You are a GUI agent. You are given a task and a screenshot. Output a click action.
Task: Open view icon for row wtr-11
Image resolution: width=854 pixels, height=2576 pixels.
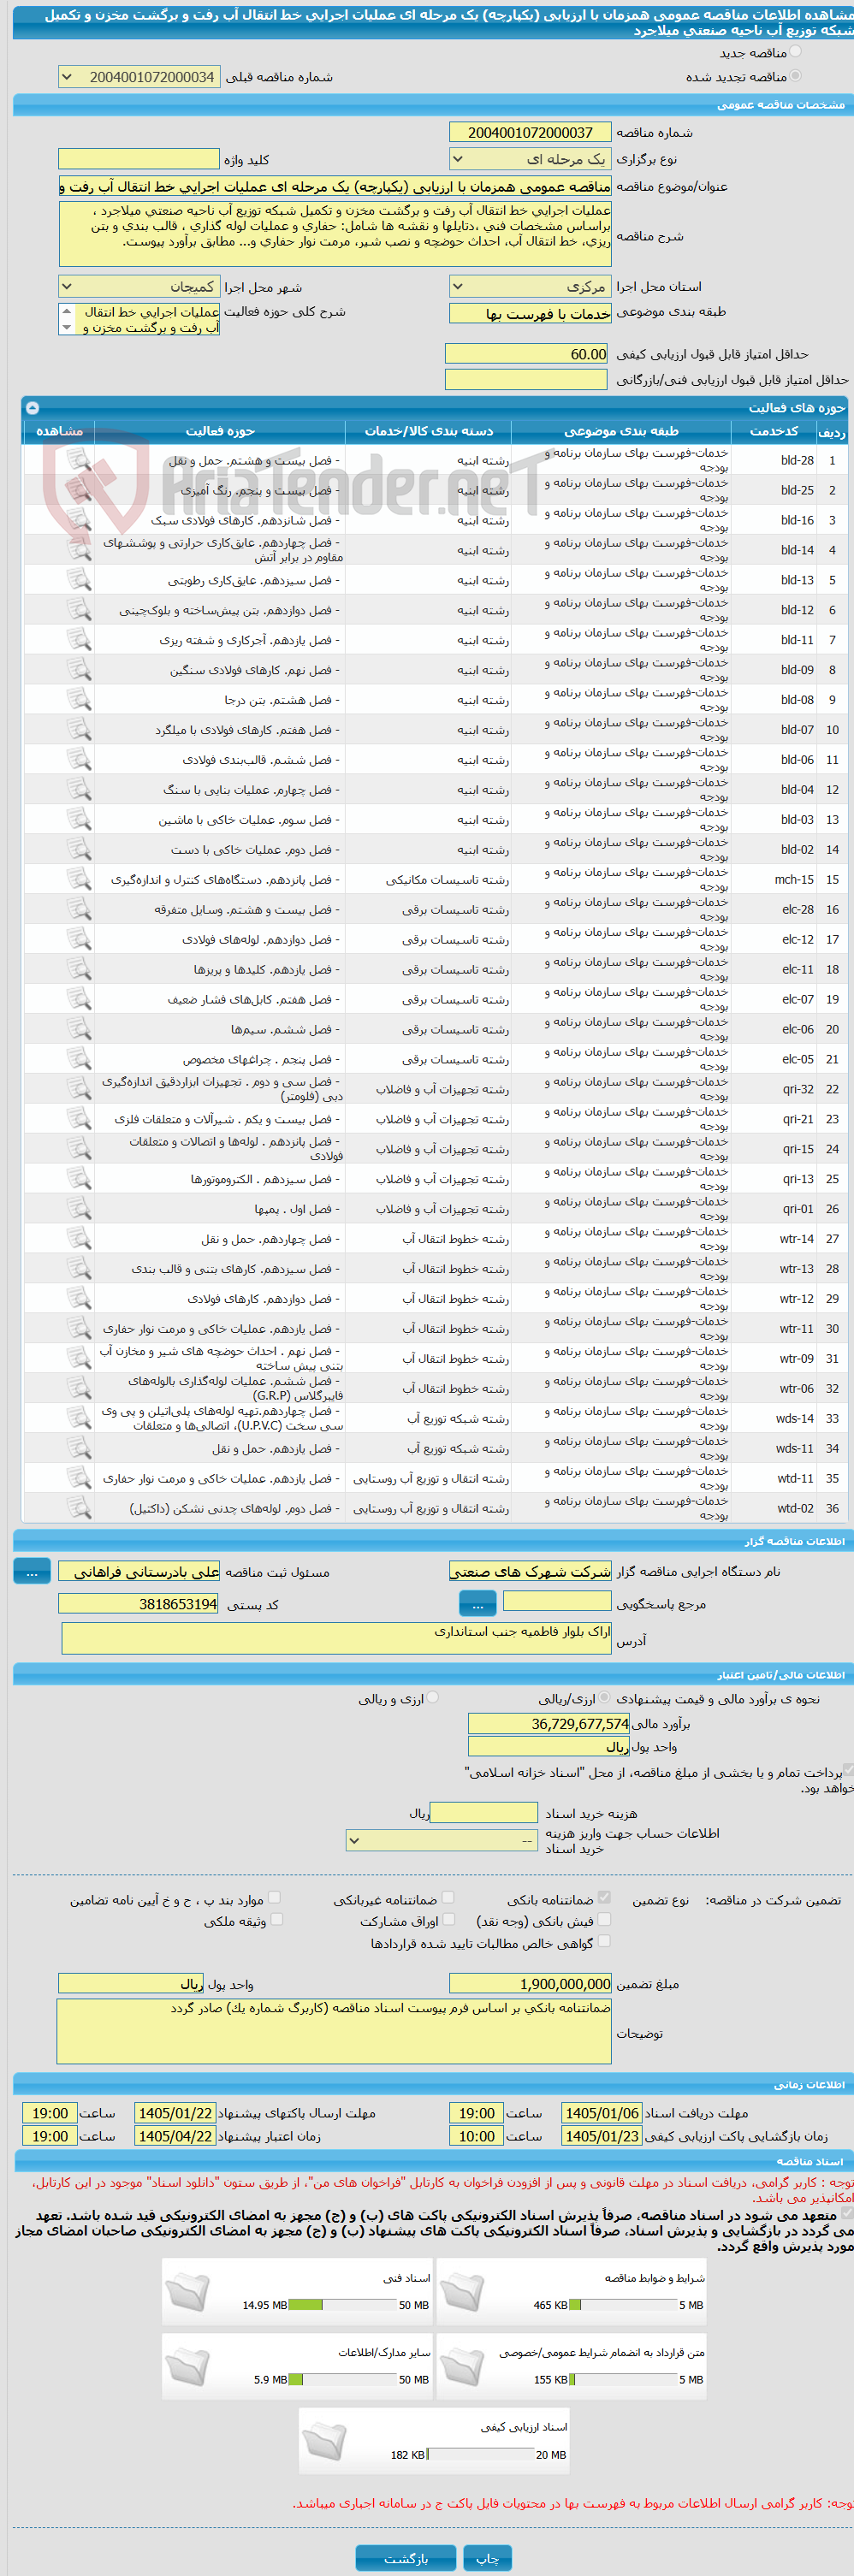(78, 1329)
